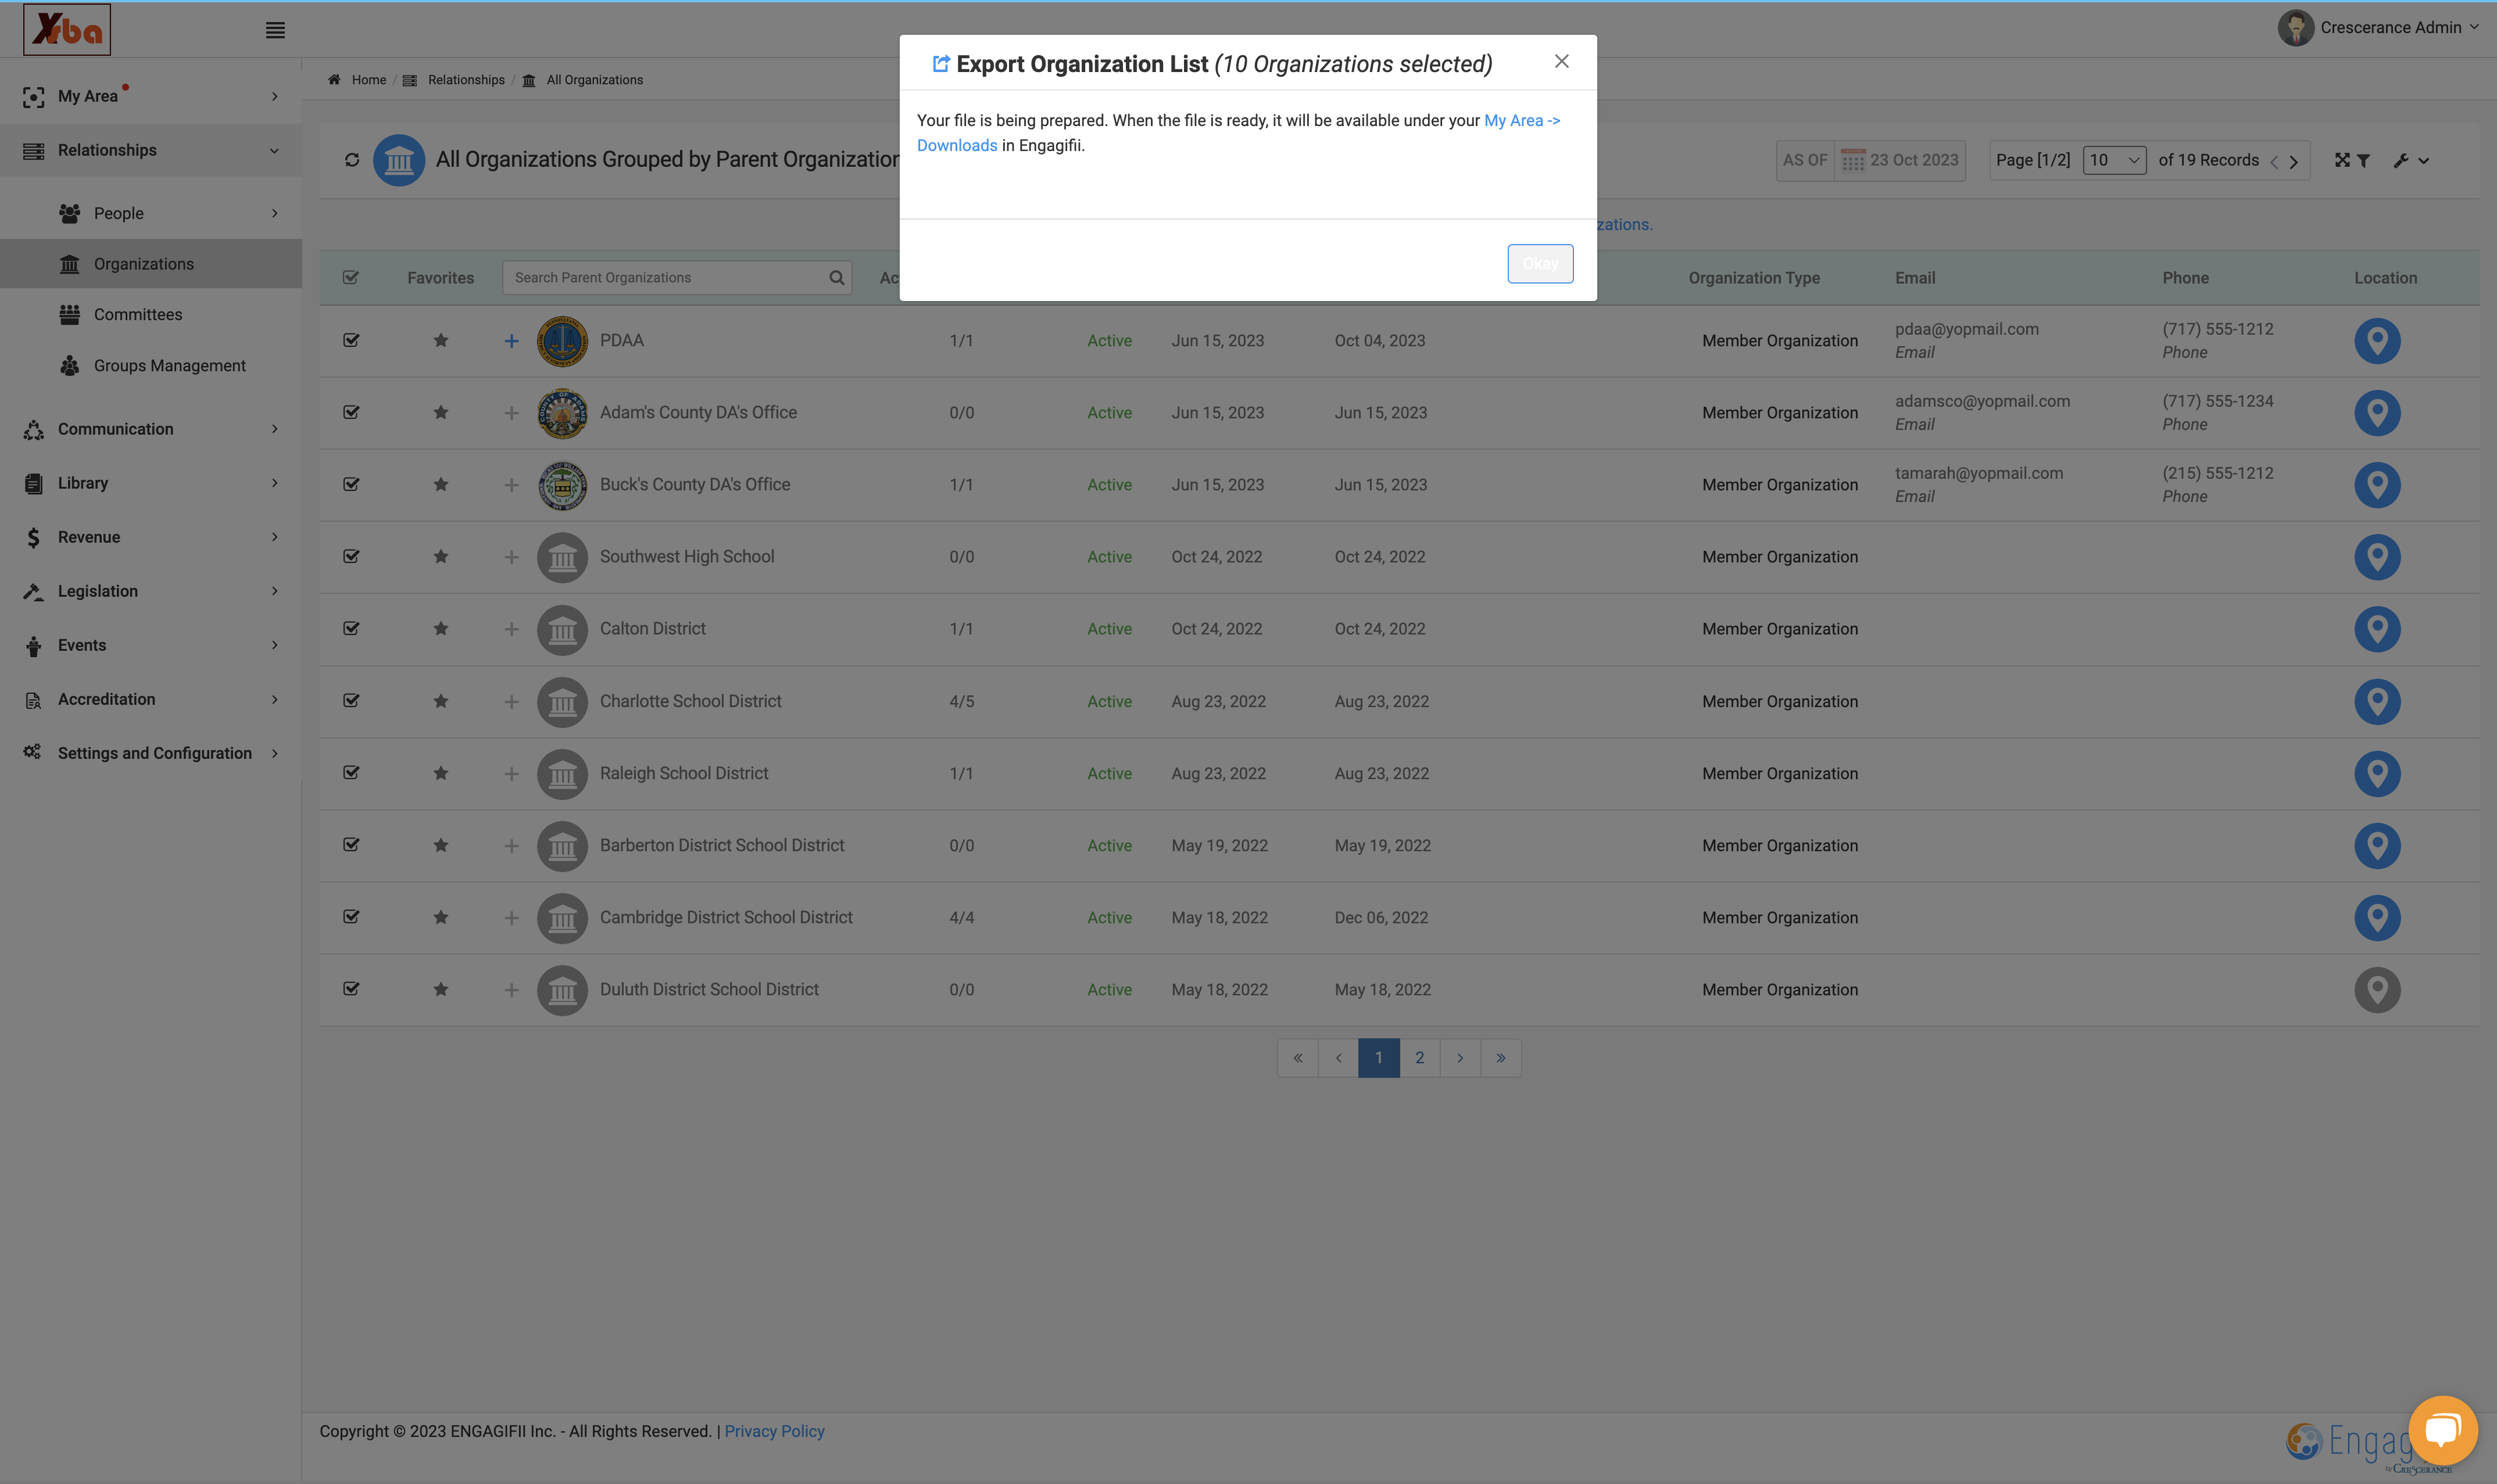Click the filter funnel icon
The width and height of the screenshot is (2497, 1484).
click(x=2364, y=160)
